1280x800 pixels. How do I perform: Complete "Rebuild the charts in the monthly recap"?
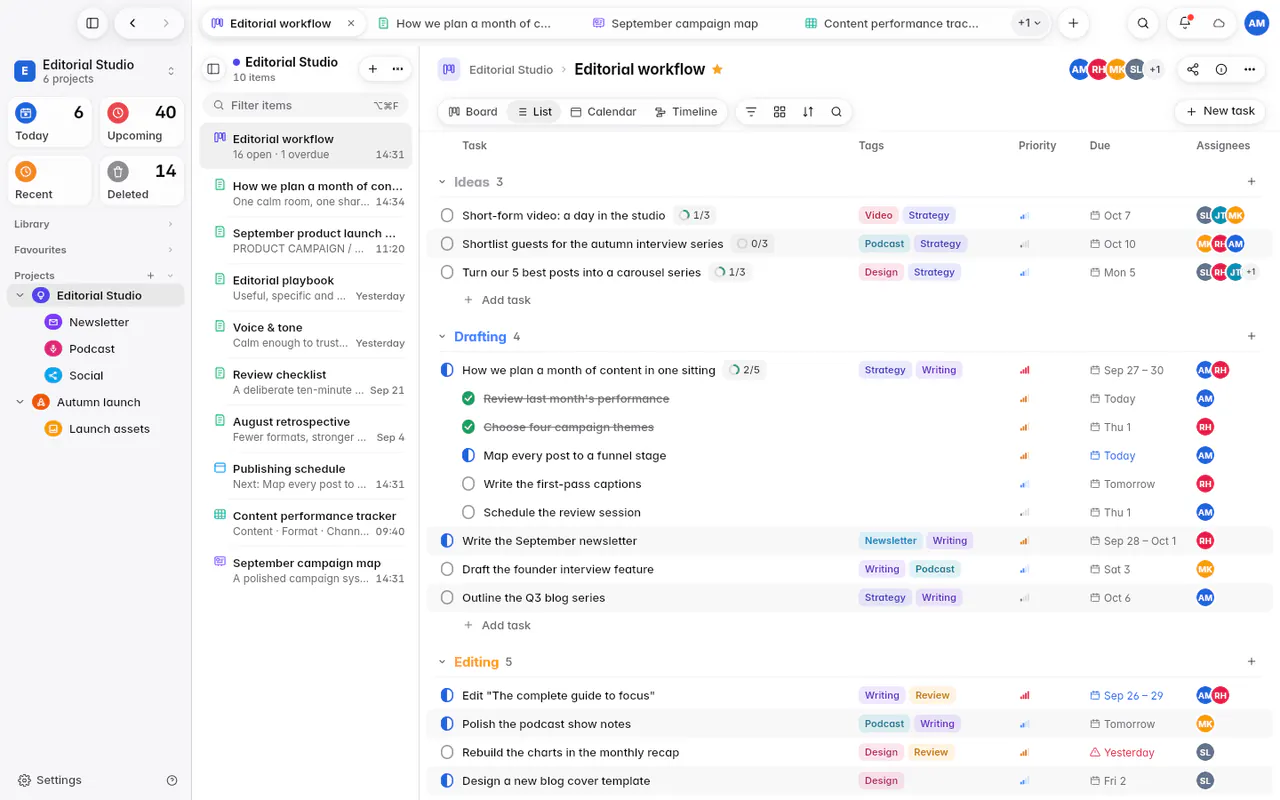[447, 752]
